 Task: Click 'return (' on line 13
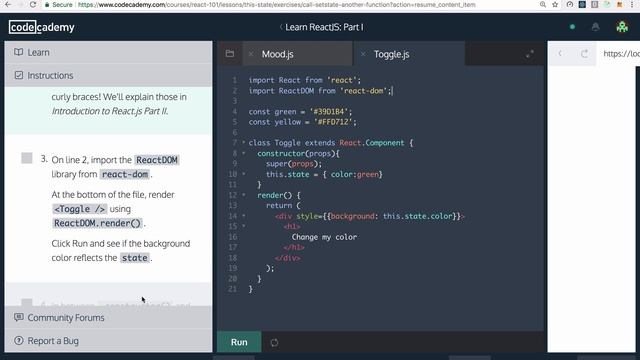tap(283, 205)
